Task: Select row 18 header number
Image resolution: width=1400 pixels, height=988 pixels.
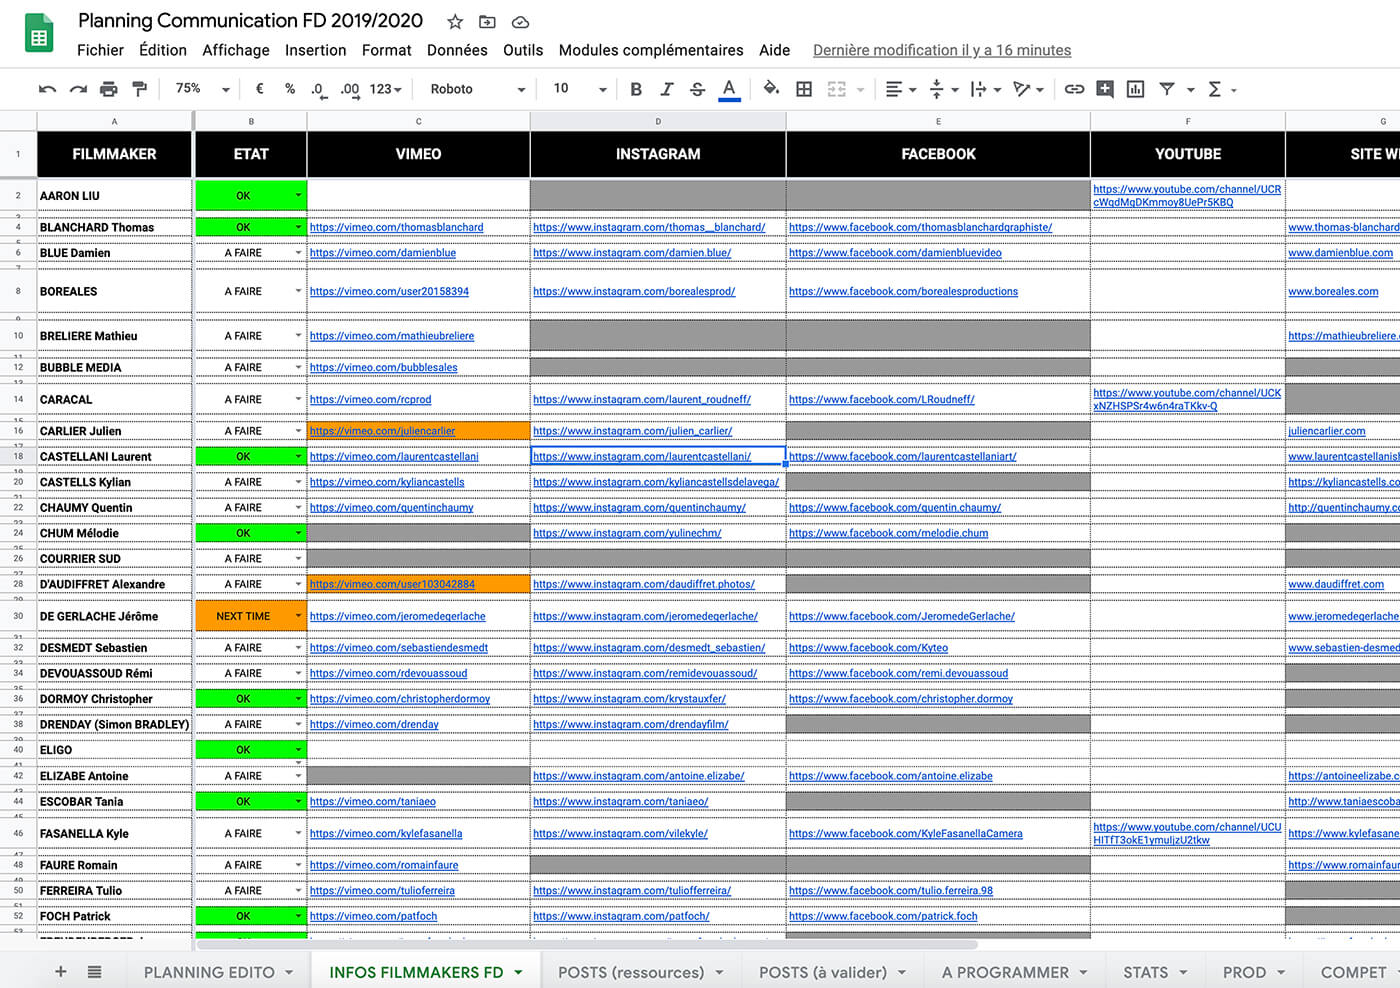Action: coord(18,456)
